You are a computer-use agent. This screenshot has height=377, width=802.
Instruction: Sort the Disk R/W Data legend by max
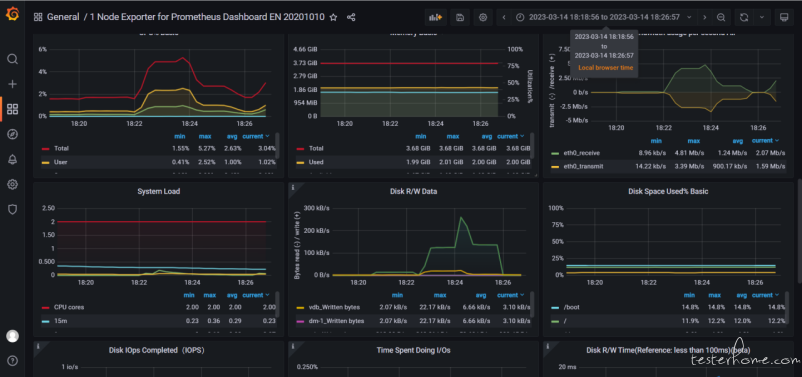pos(440,295)
